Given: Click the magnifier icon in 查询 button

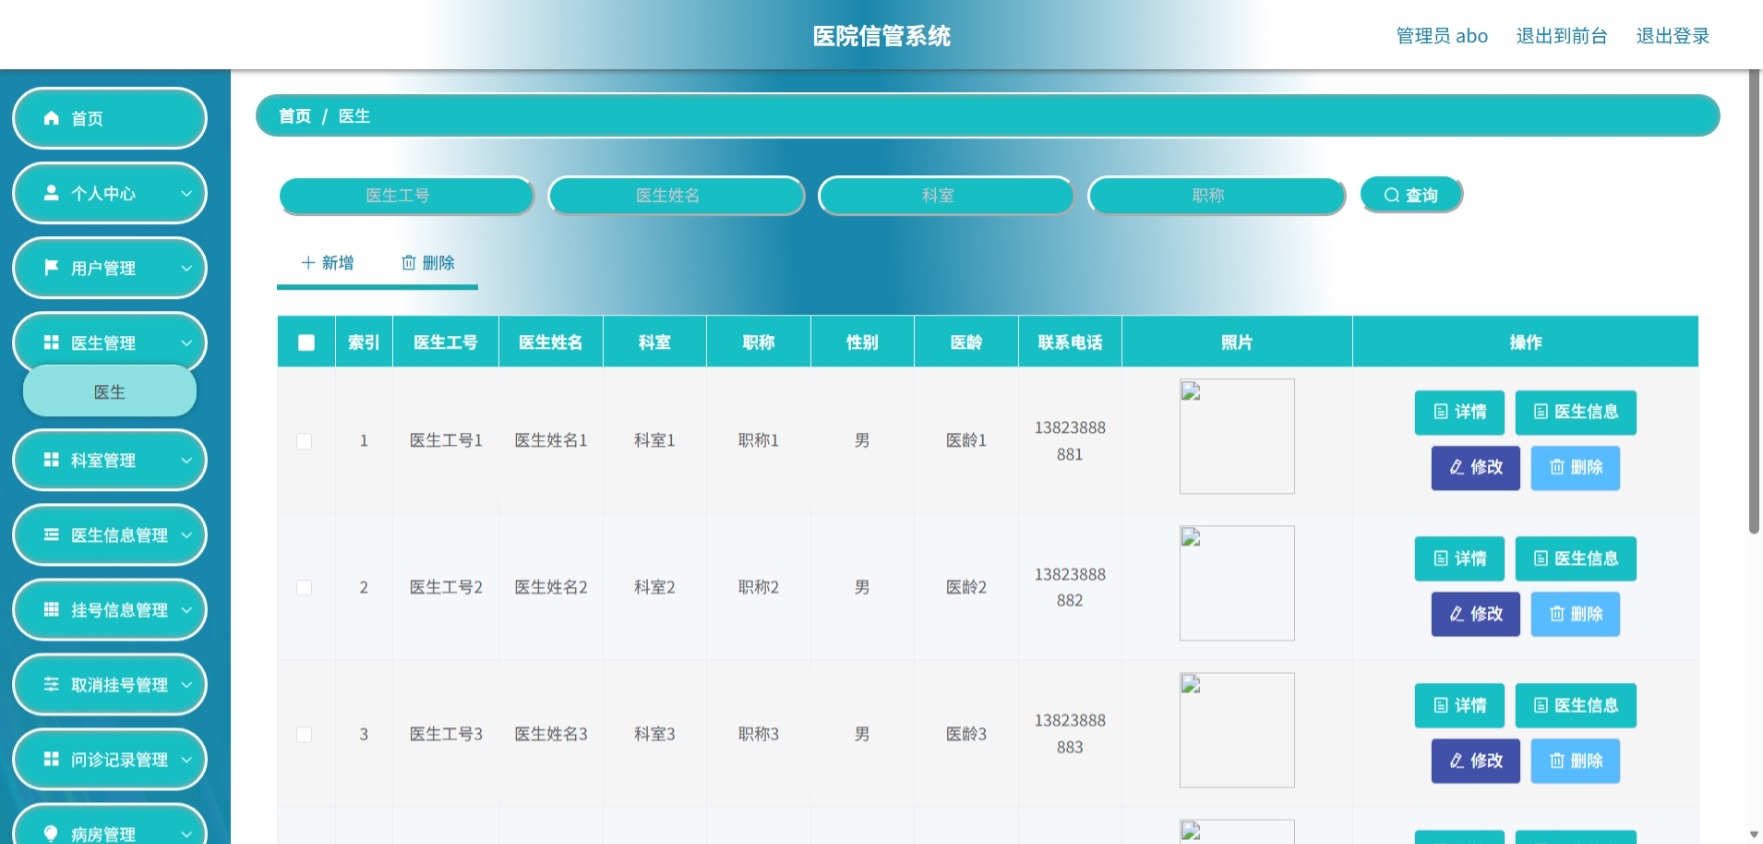Looking at the screenshot, I should [1391, 195].
